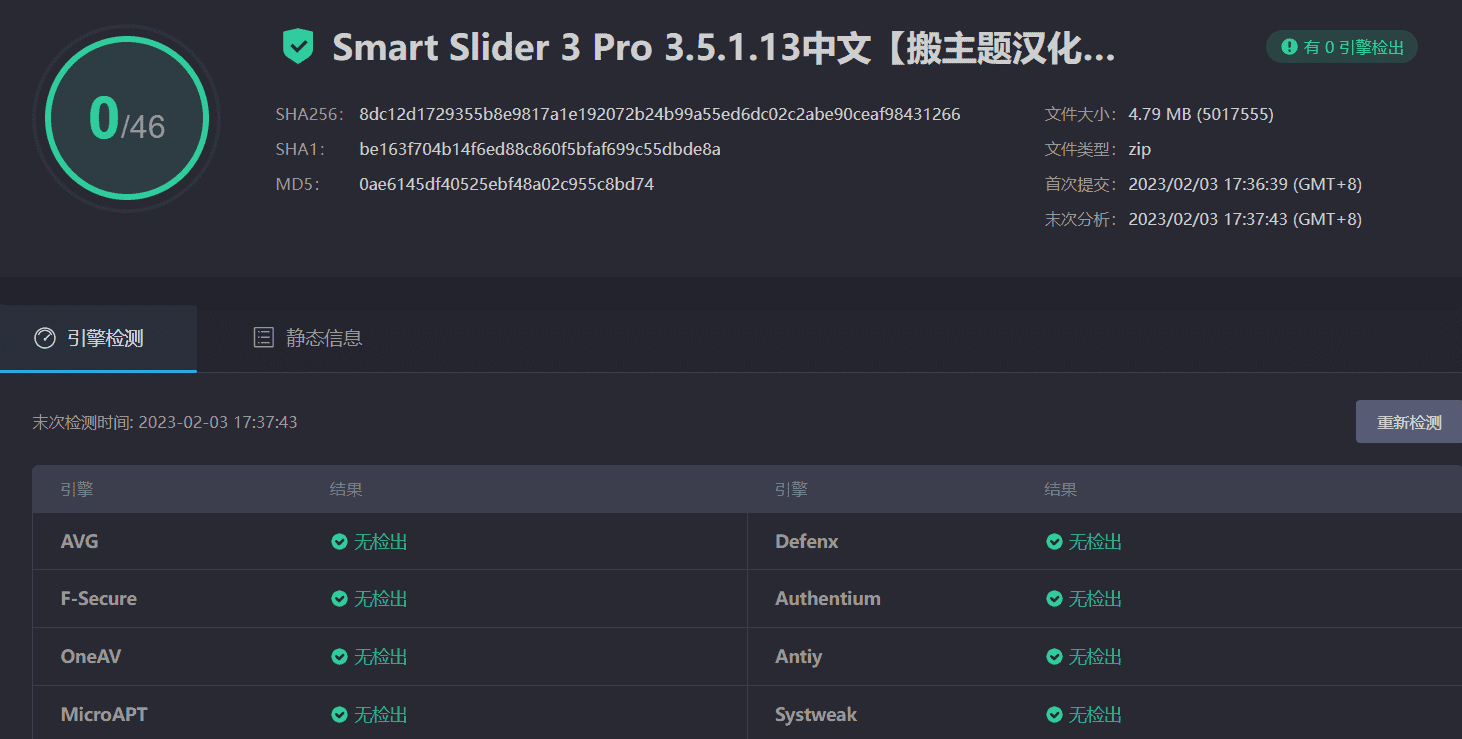
Task: Click the 首次提交 timestamp 17:36:39
Action: point(1245,185)
